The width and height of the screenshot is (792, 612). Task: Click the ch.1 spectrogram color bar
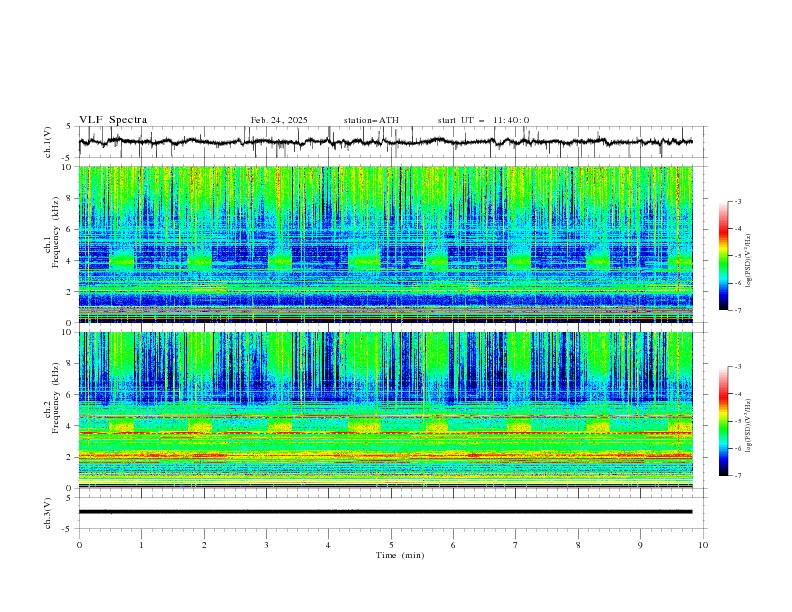(723, 256)
